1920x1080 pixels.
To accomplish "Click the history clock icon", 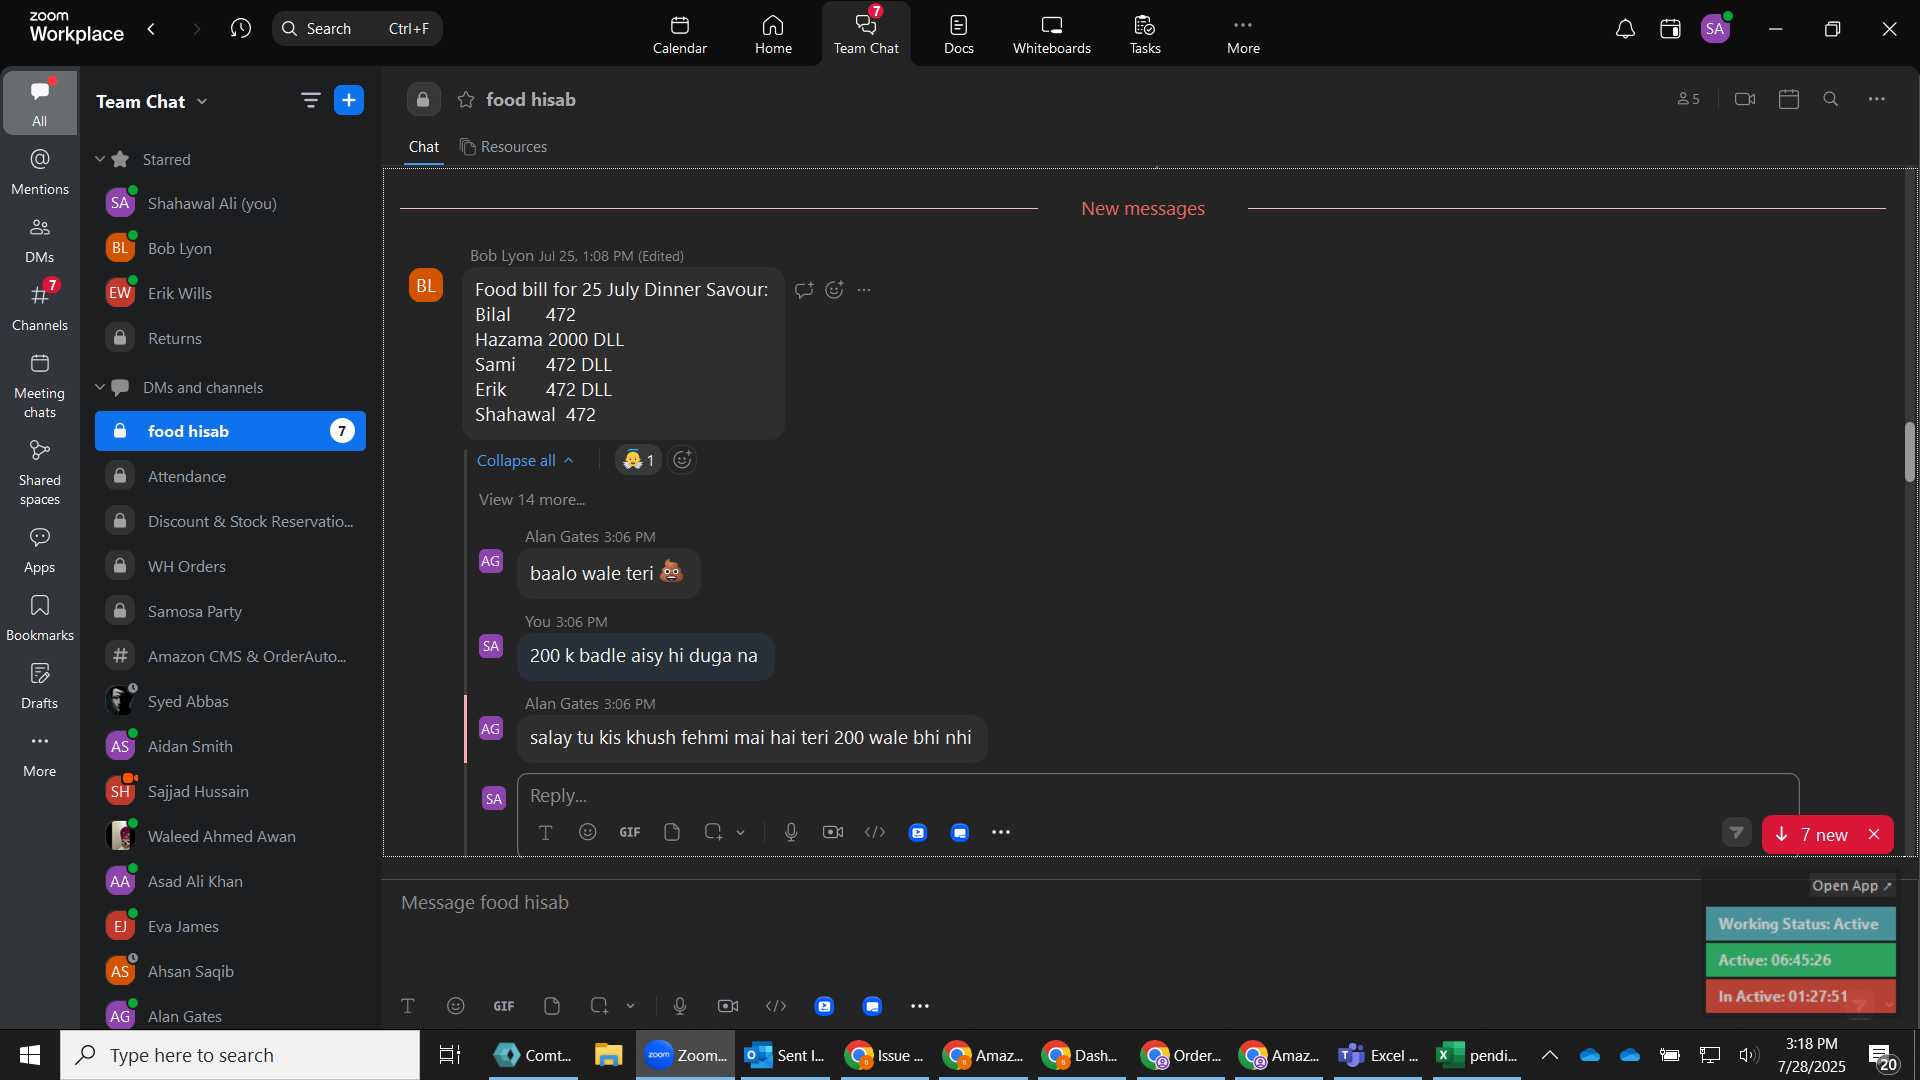I will tap(240, 29).
